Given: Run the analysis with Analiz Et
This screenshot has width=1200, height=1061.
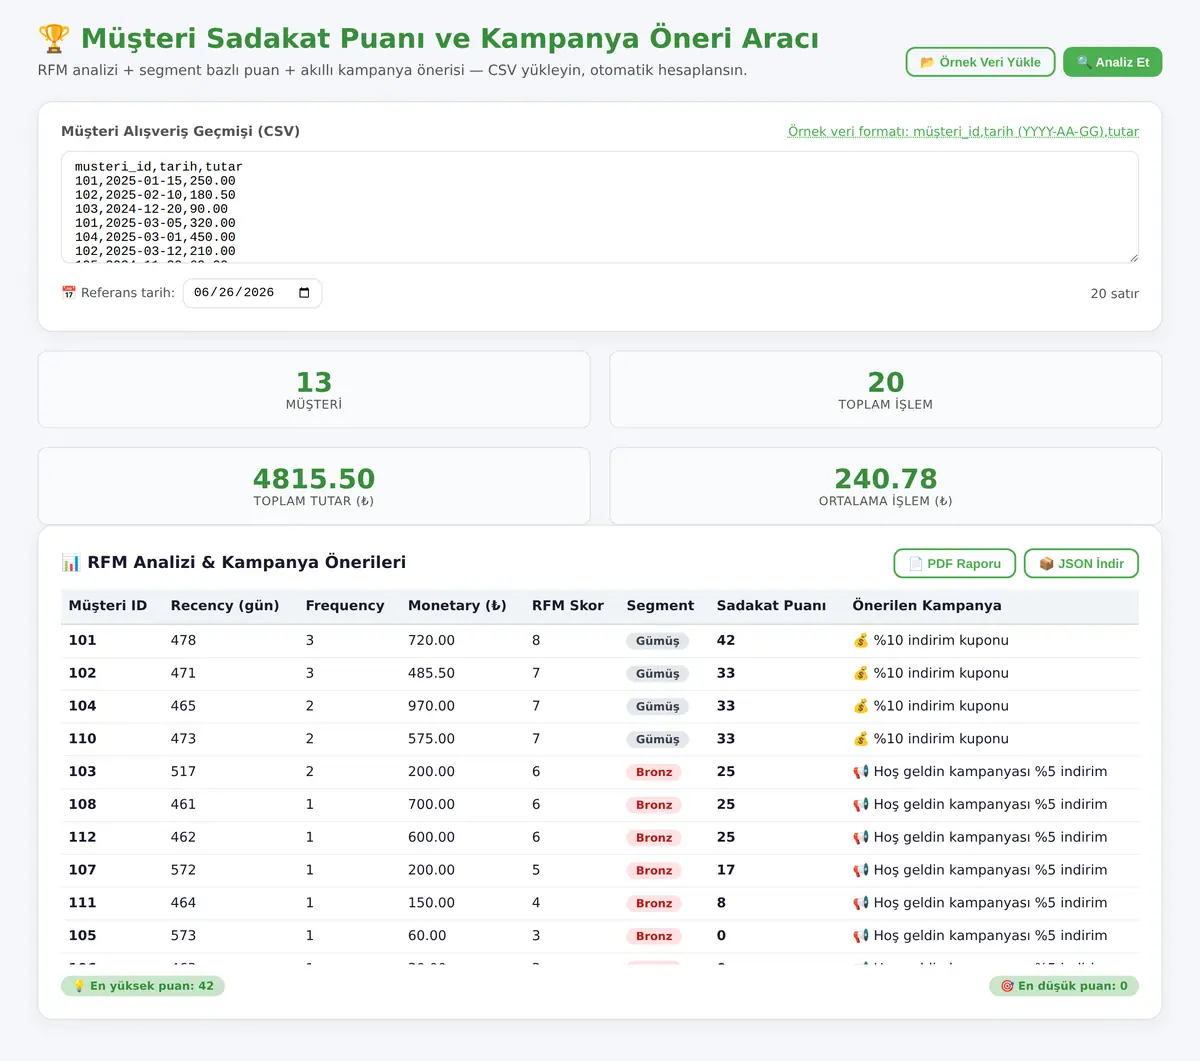Looking at the screenshot, I should 1112,62.
